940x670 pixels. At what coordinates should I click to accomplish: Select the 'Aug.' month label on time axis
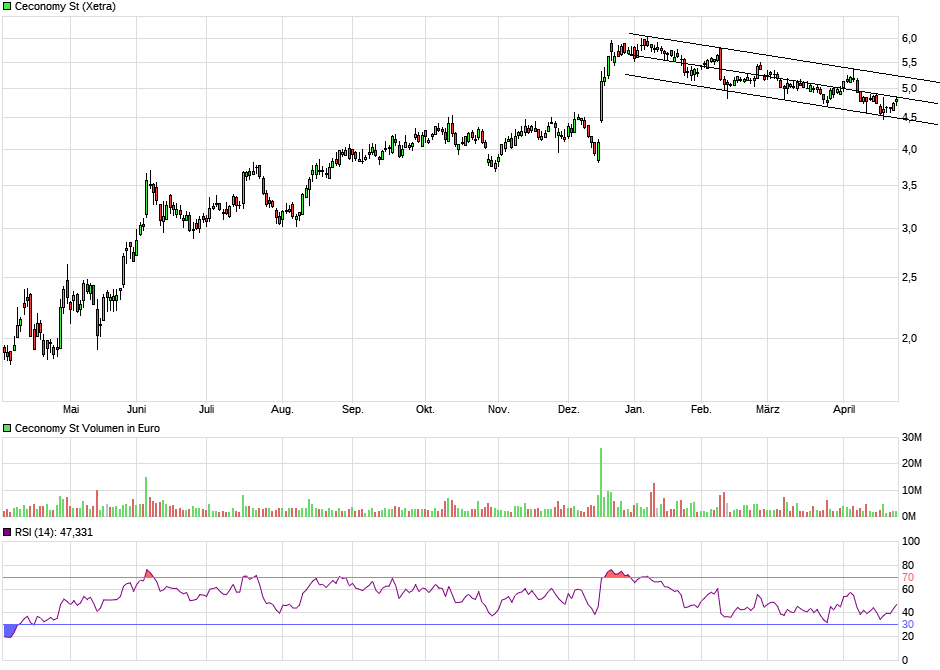click(282, 409)
